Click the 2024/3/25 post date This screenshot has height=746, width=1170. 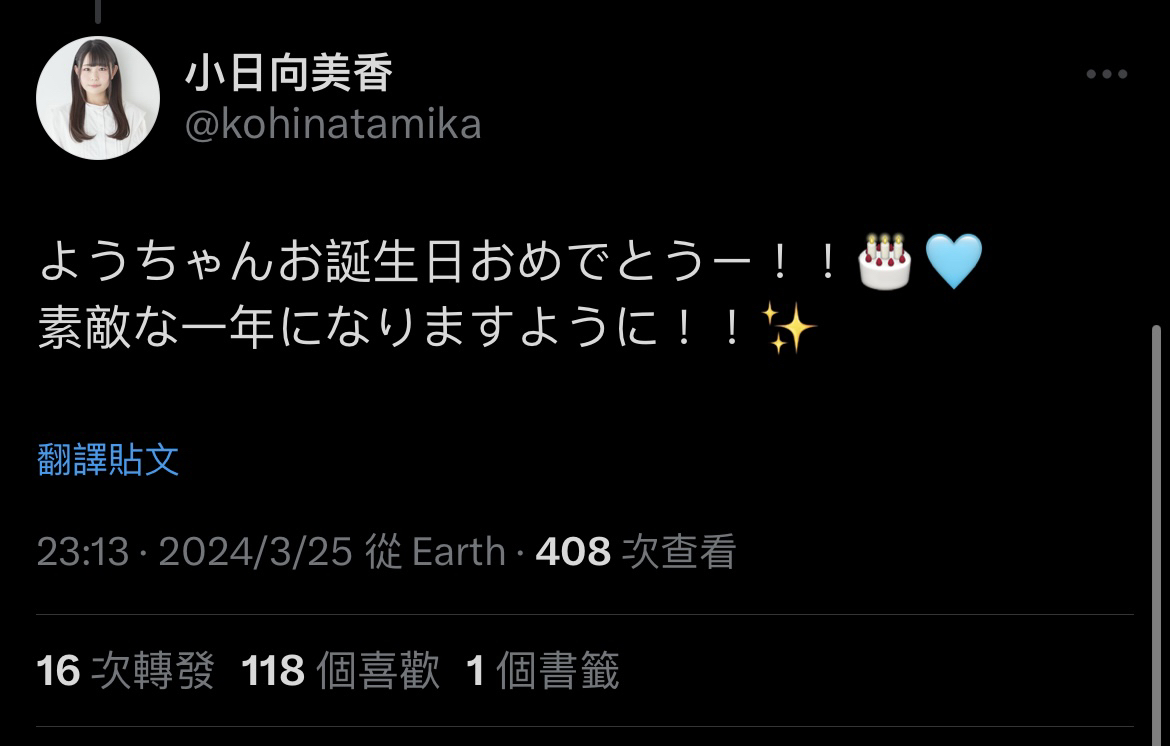click(x=255, y=552)
